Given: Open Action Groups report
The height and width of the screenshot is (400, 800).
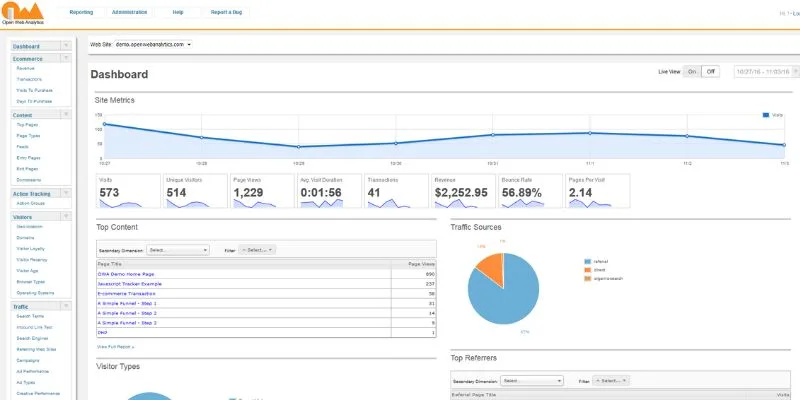Looking at the screenshot, I should click(x=31, y=203).
